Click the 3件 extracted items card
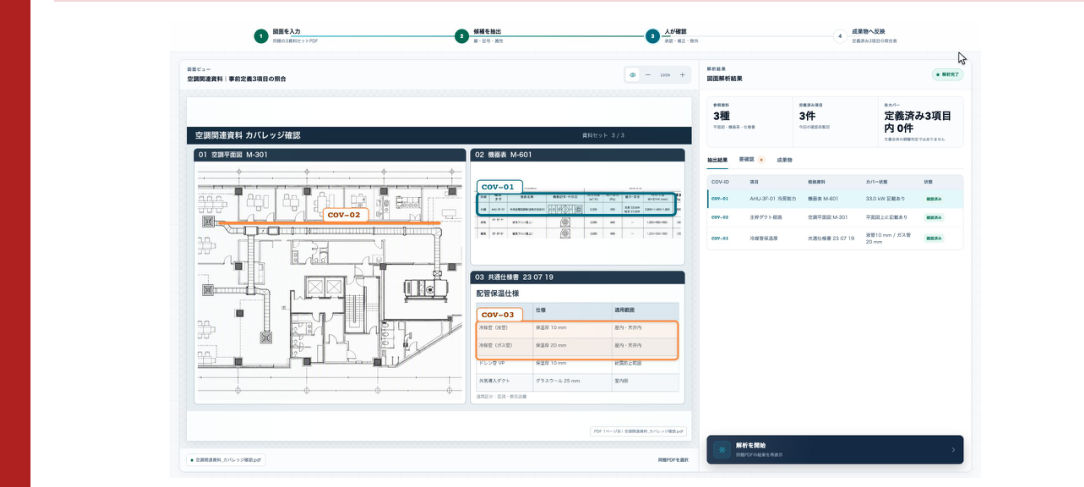Viewport: 1084px width, 487px height. click(x=835, y=122)
